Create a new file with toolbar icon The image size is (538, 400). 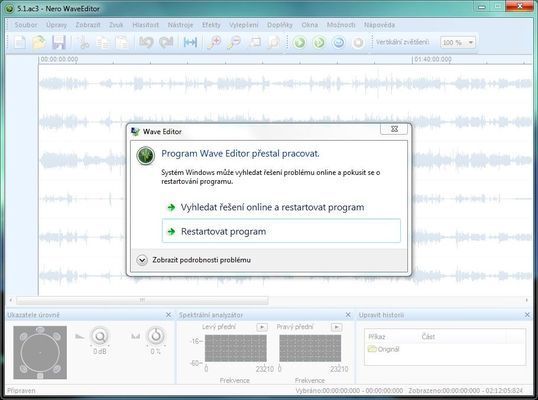tap(20, 43)
